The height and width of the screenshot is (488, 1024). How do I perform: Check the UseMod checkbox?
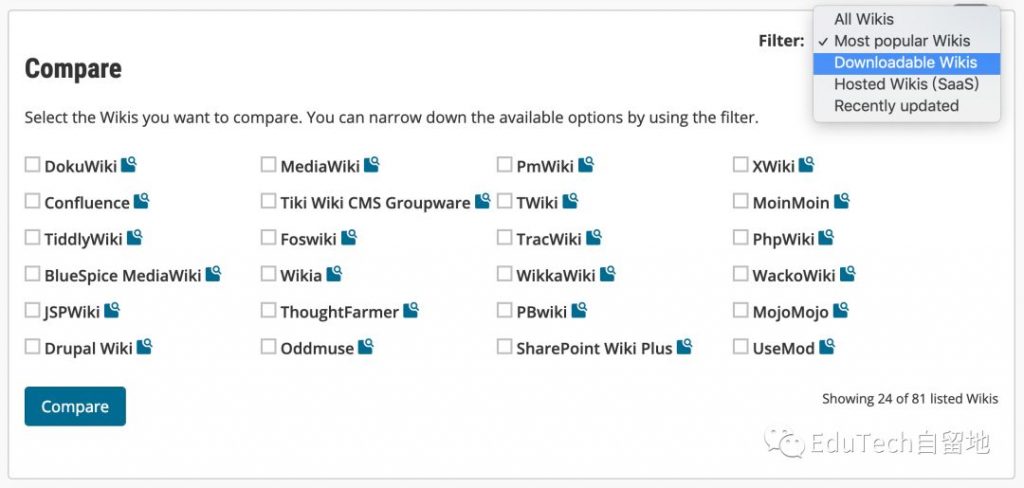tap(740, 346)
